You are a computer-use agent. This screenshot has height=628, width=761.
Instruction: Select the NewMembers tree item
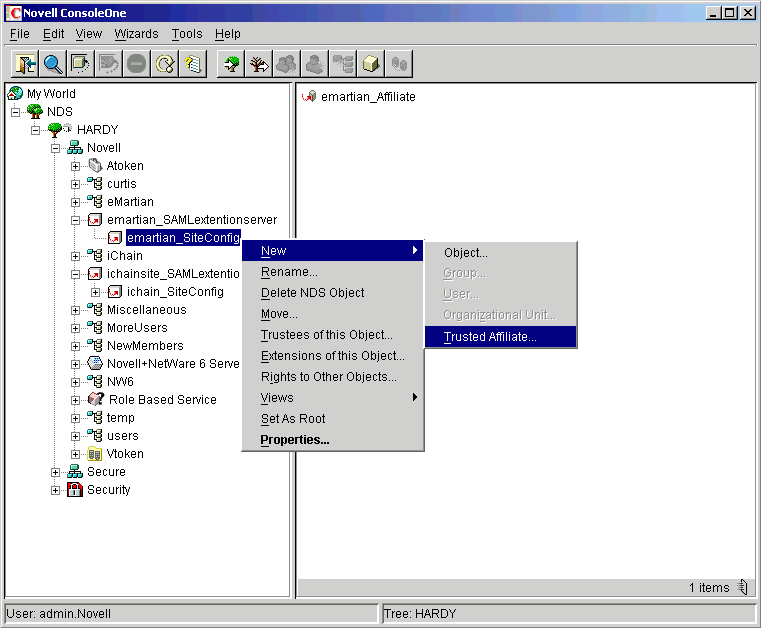tap(145, 346)
